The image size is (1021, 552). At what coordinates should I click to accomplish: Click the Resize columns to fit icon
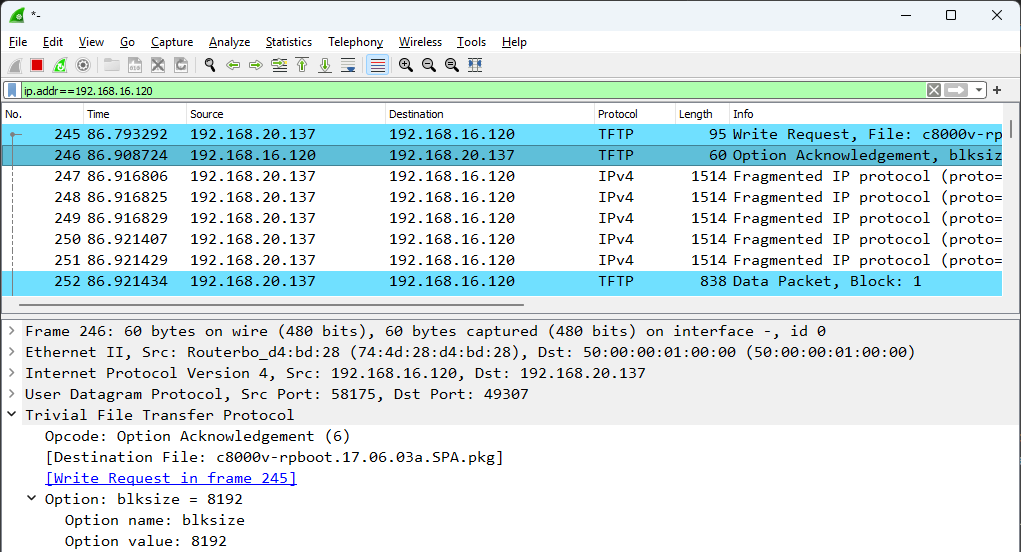(475, 65)
